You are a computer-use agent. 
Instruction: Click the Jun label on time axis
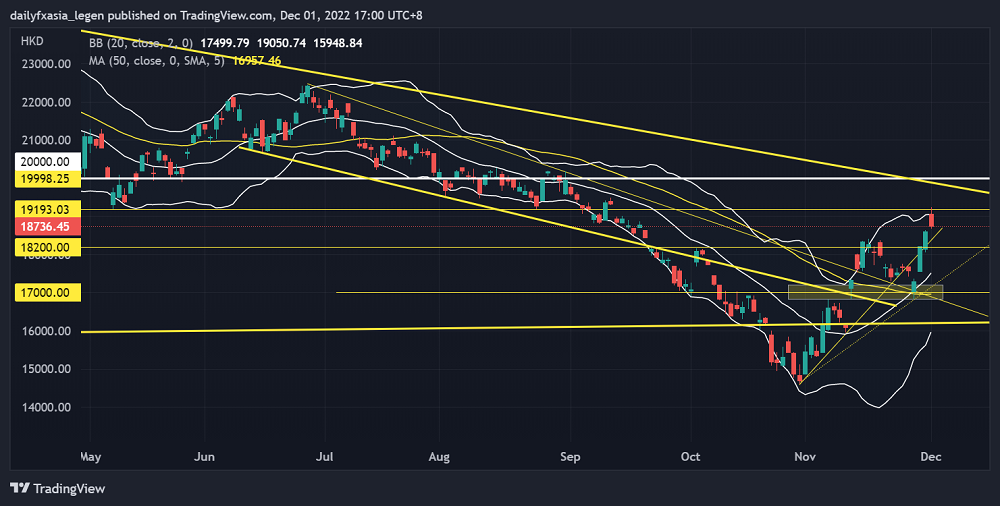click(x=204, y=457)
